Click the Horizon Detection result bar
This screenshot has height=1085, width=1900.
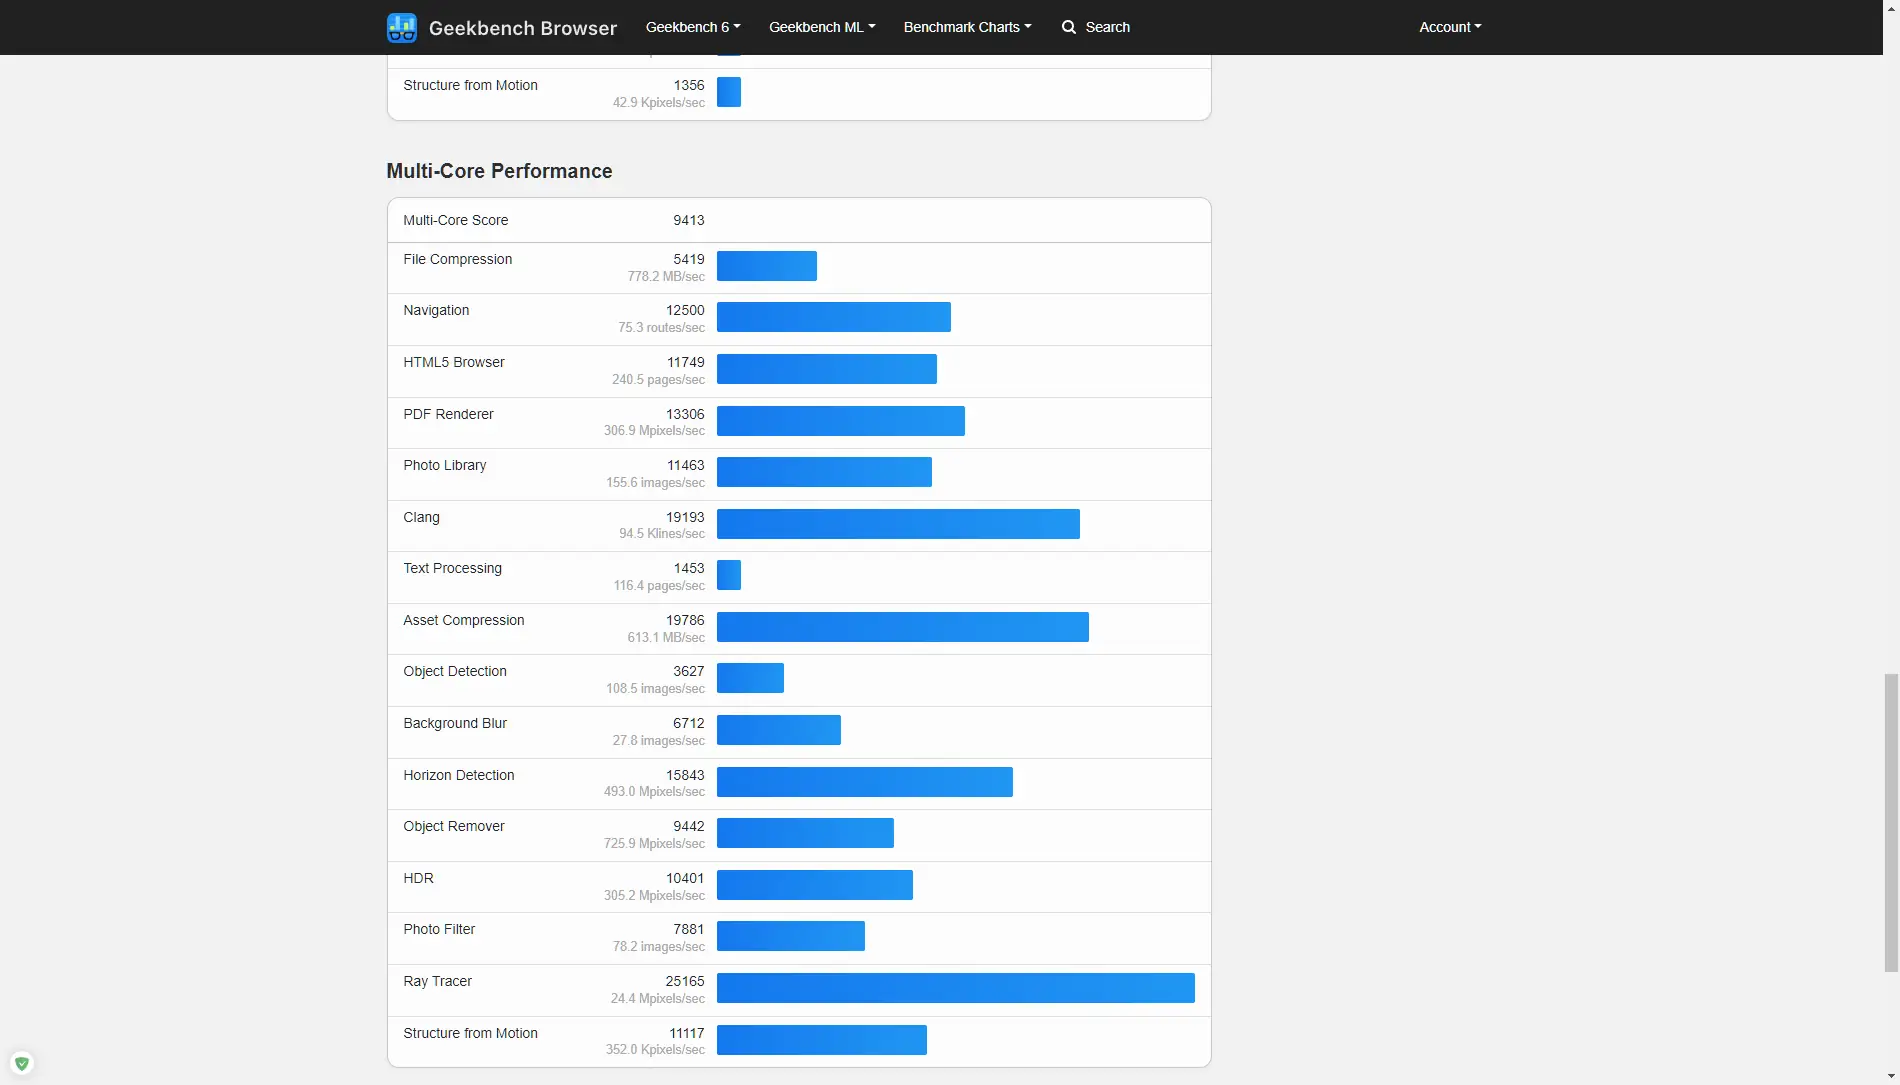[865, 782]
